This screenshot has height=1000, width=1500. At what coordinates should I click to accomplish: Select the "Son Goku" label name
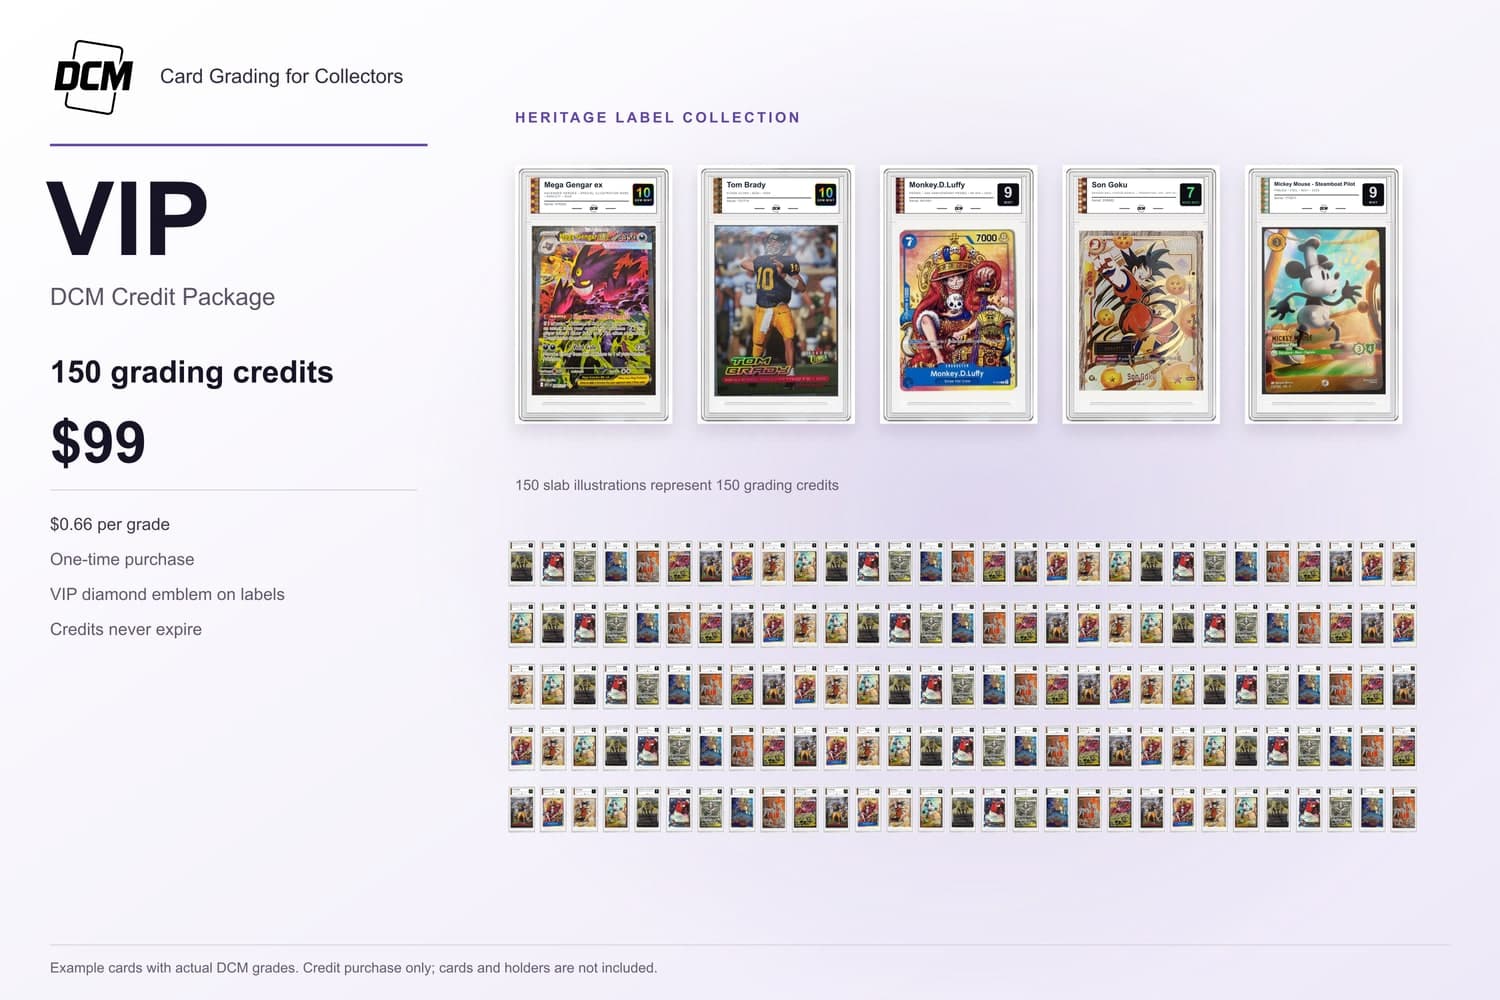(x=1109, y=185)
